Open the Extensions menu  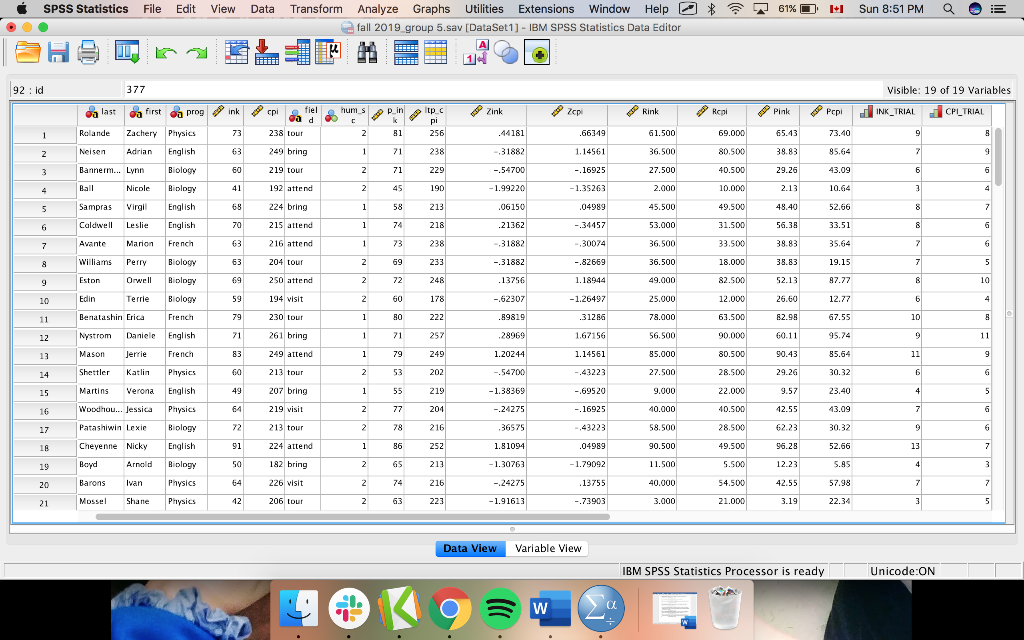coord(546,8)
